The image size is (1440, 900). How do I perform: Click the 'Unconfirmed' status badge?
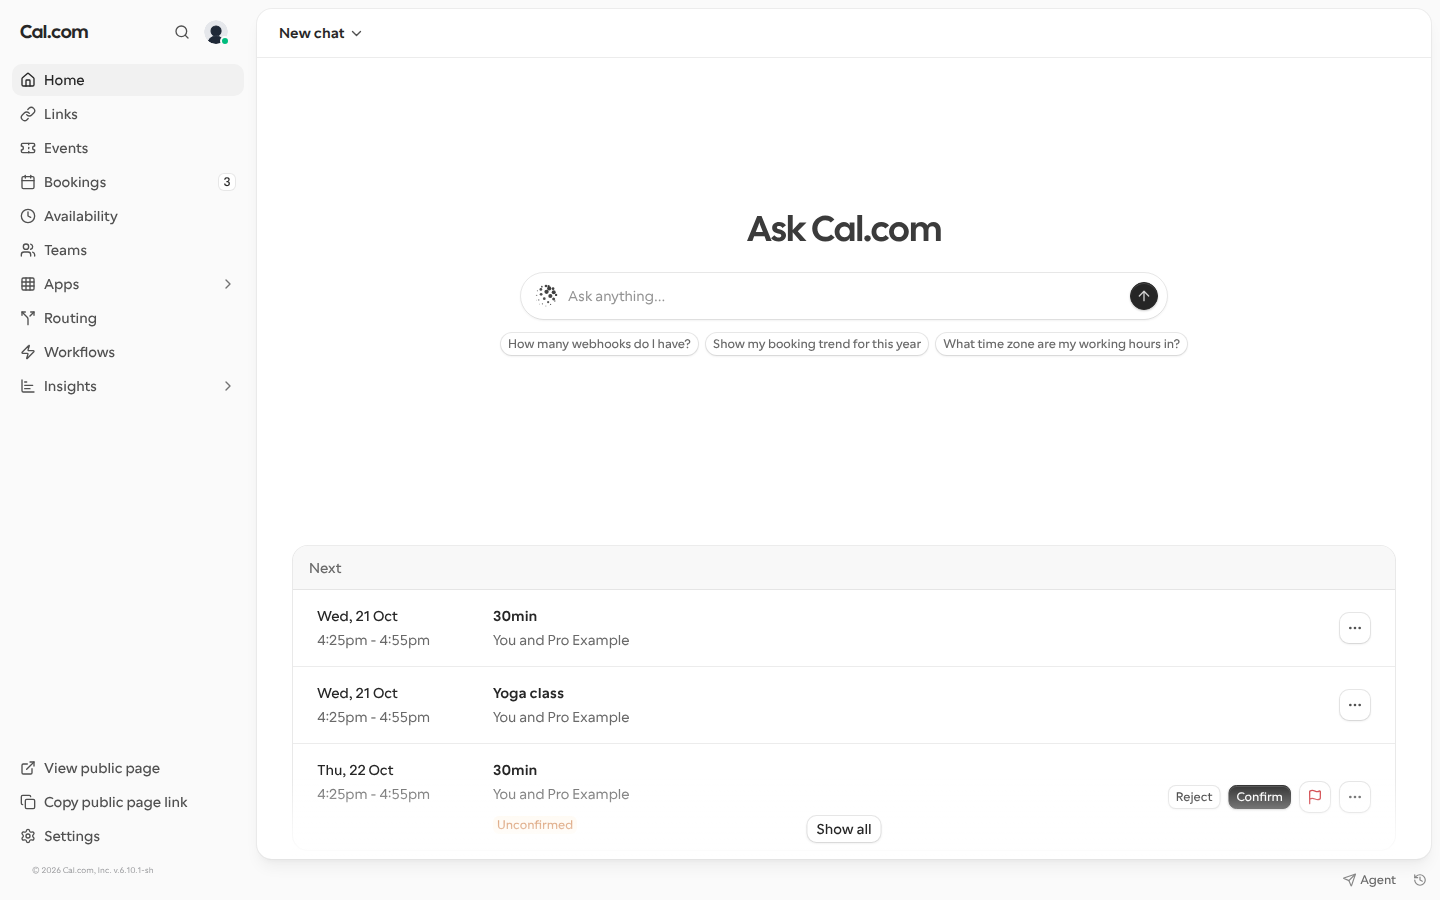[535, 825]
